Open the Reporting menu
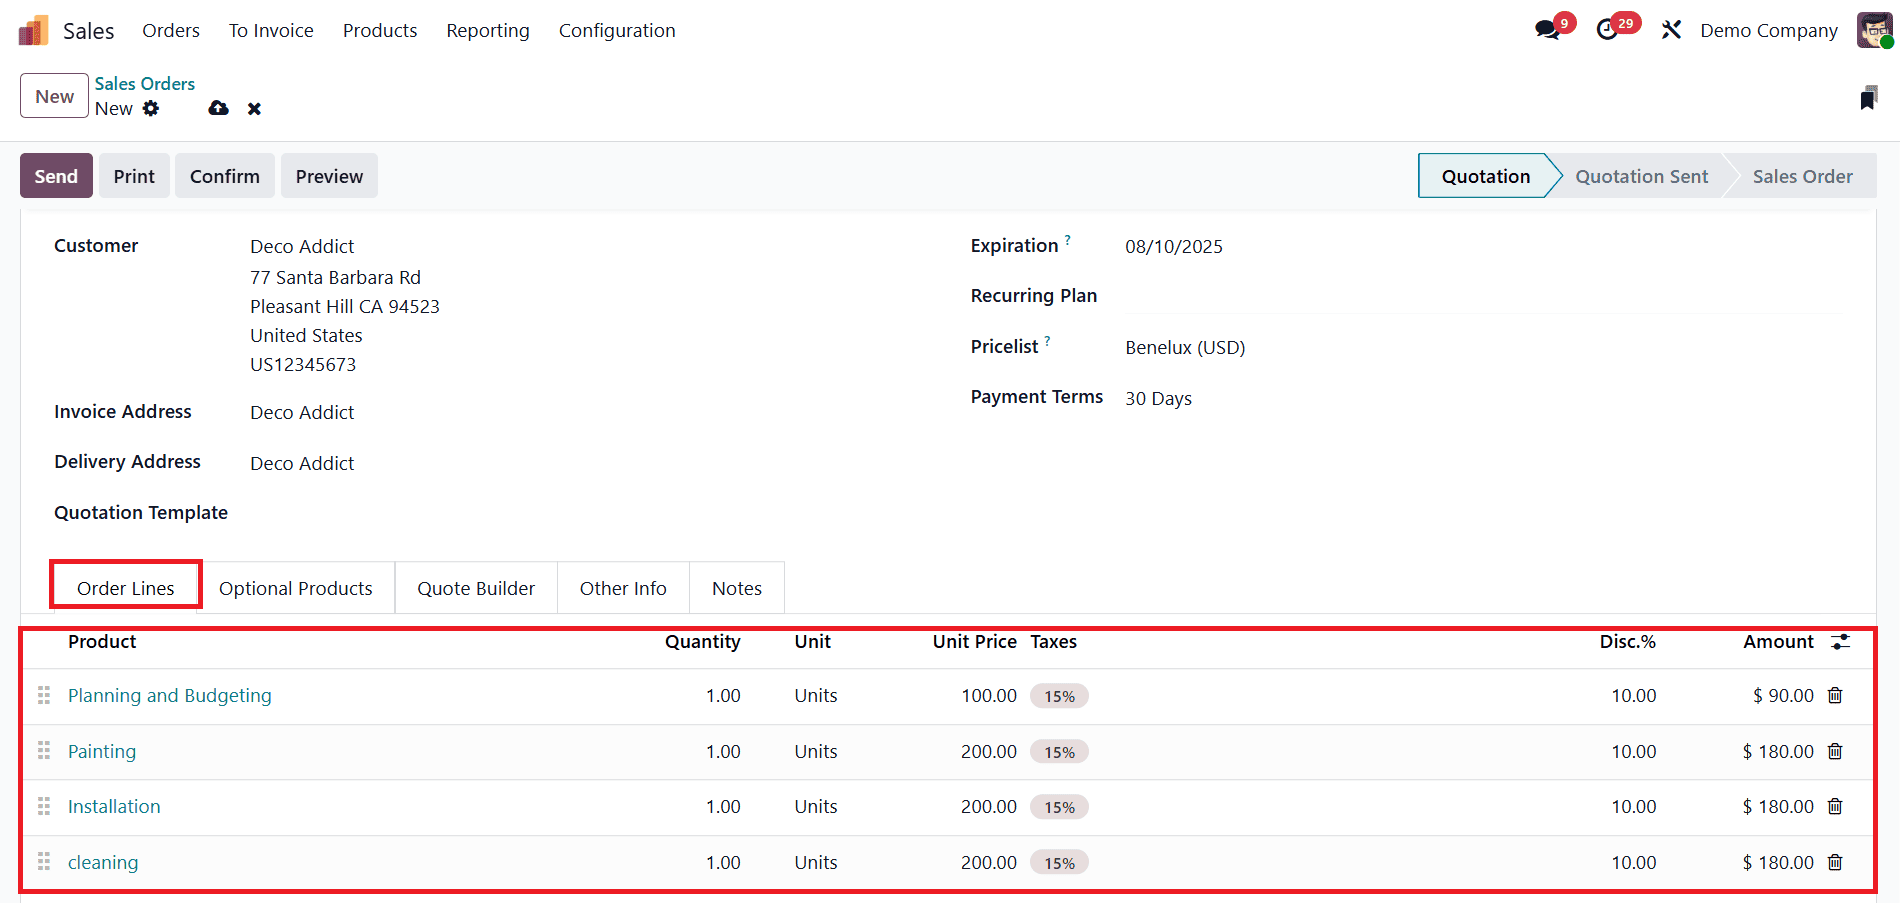Screen dimensions: 1900x903 [x=488, y=31]
